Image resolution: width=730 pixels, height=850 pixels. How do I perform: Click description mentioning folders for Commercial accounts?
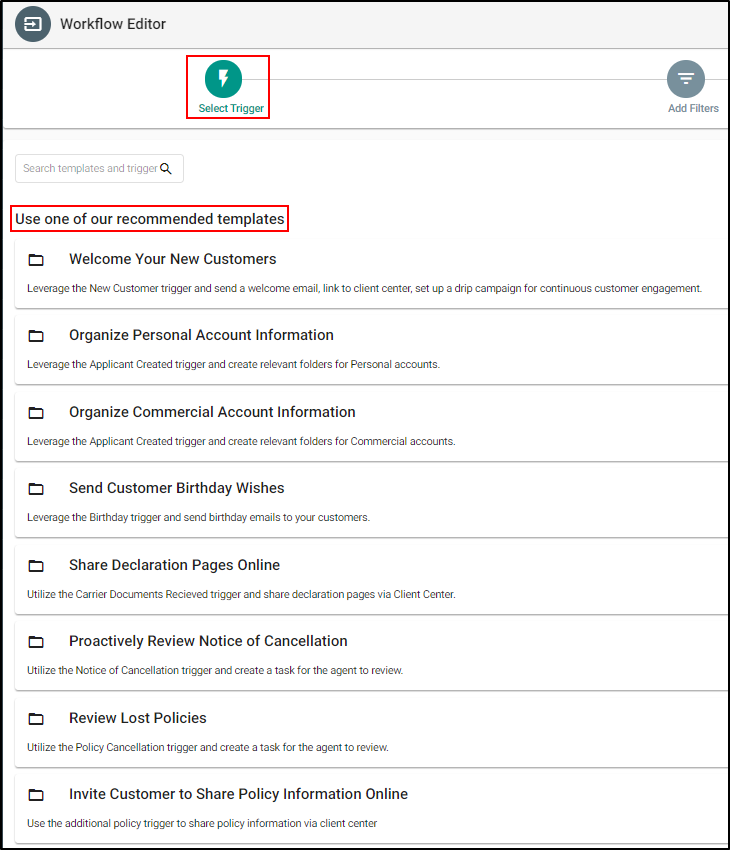tap(241, 441)
